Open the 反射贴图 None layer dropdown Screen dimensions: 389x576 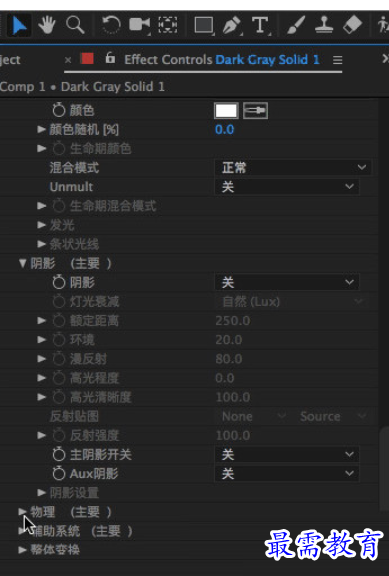coord(253,416)
